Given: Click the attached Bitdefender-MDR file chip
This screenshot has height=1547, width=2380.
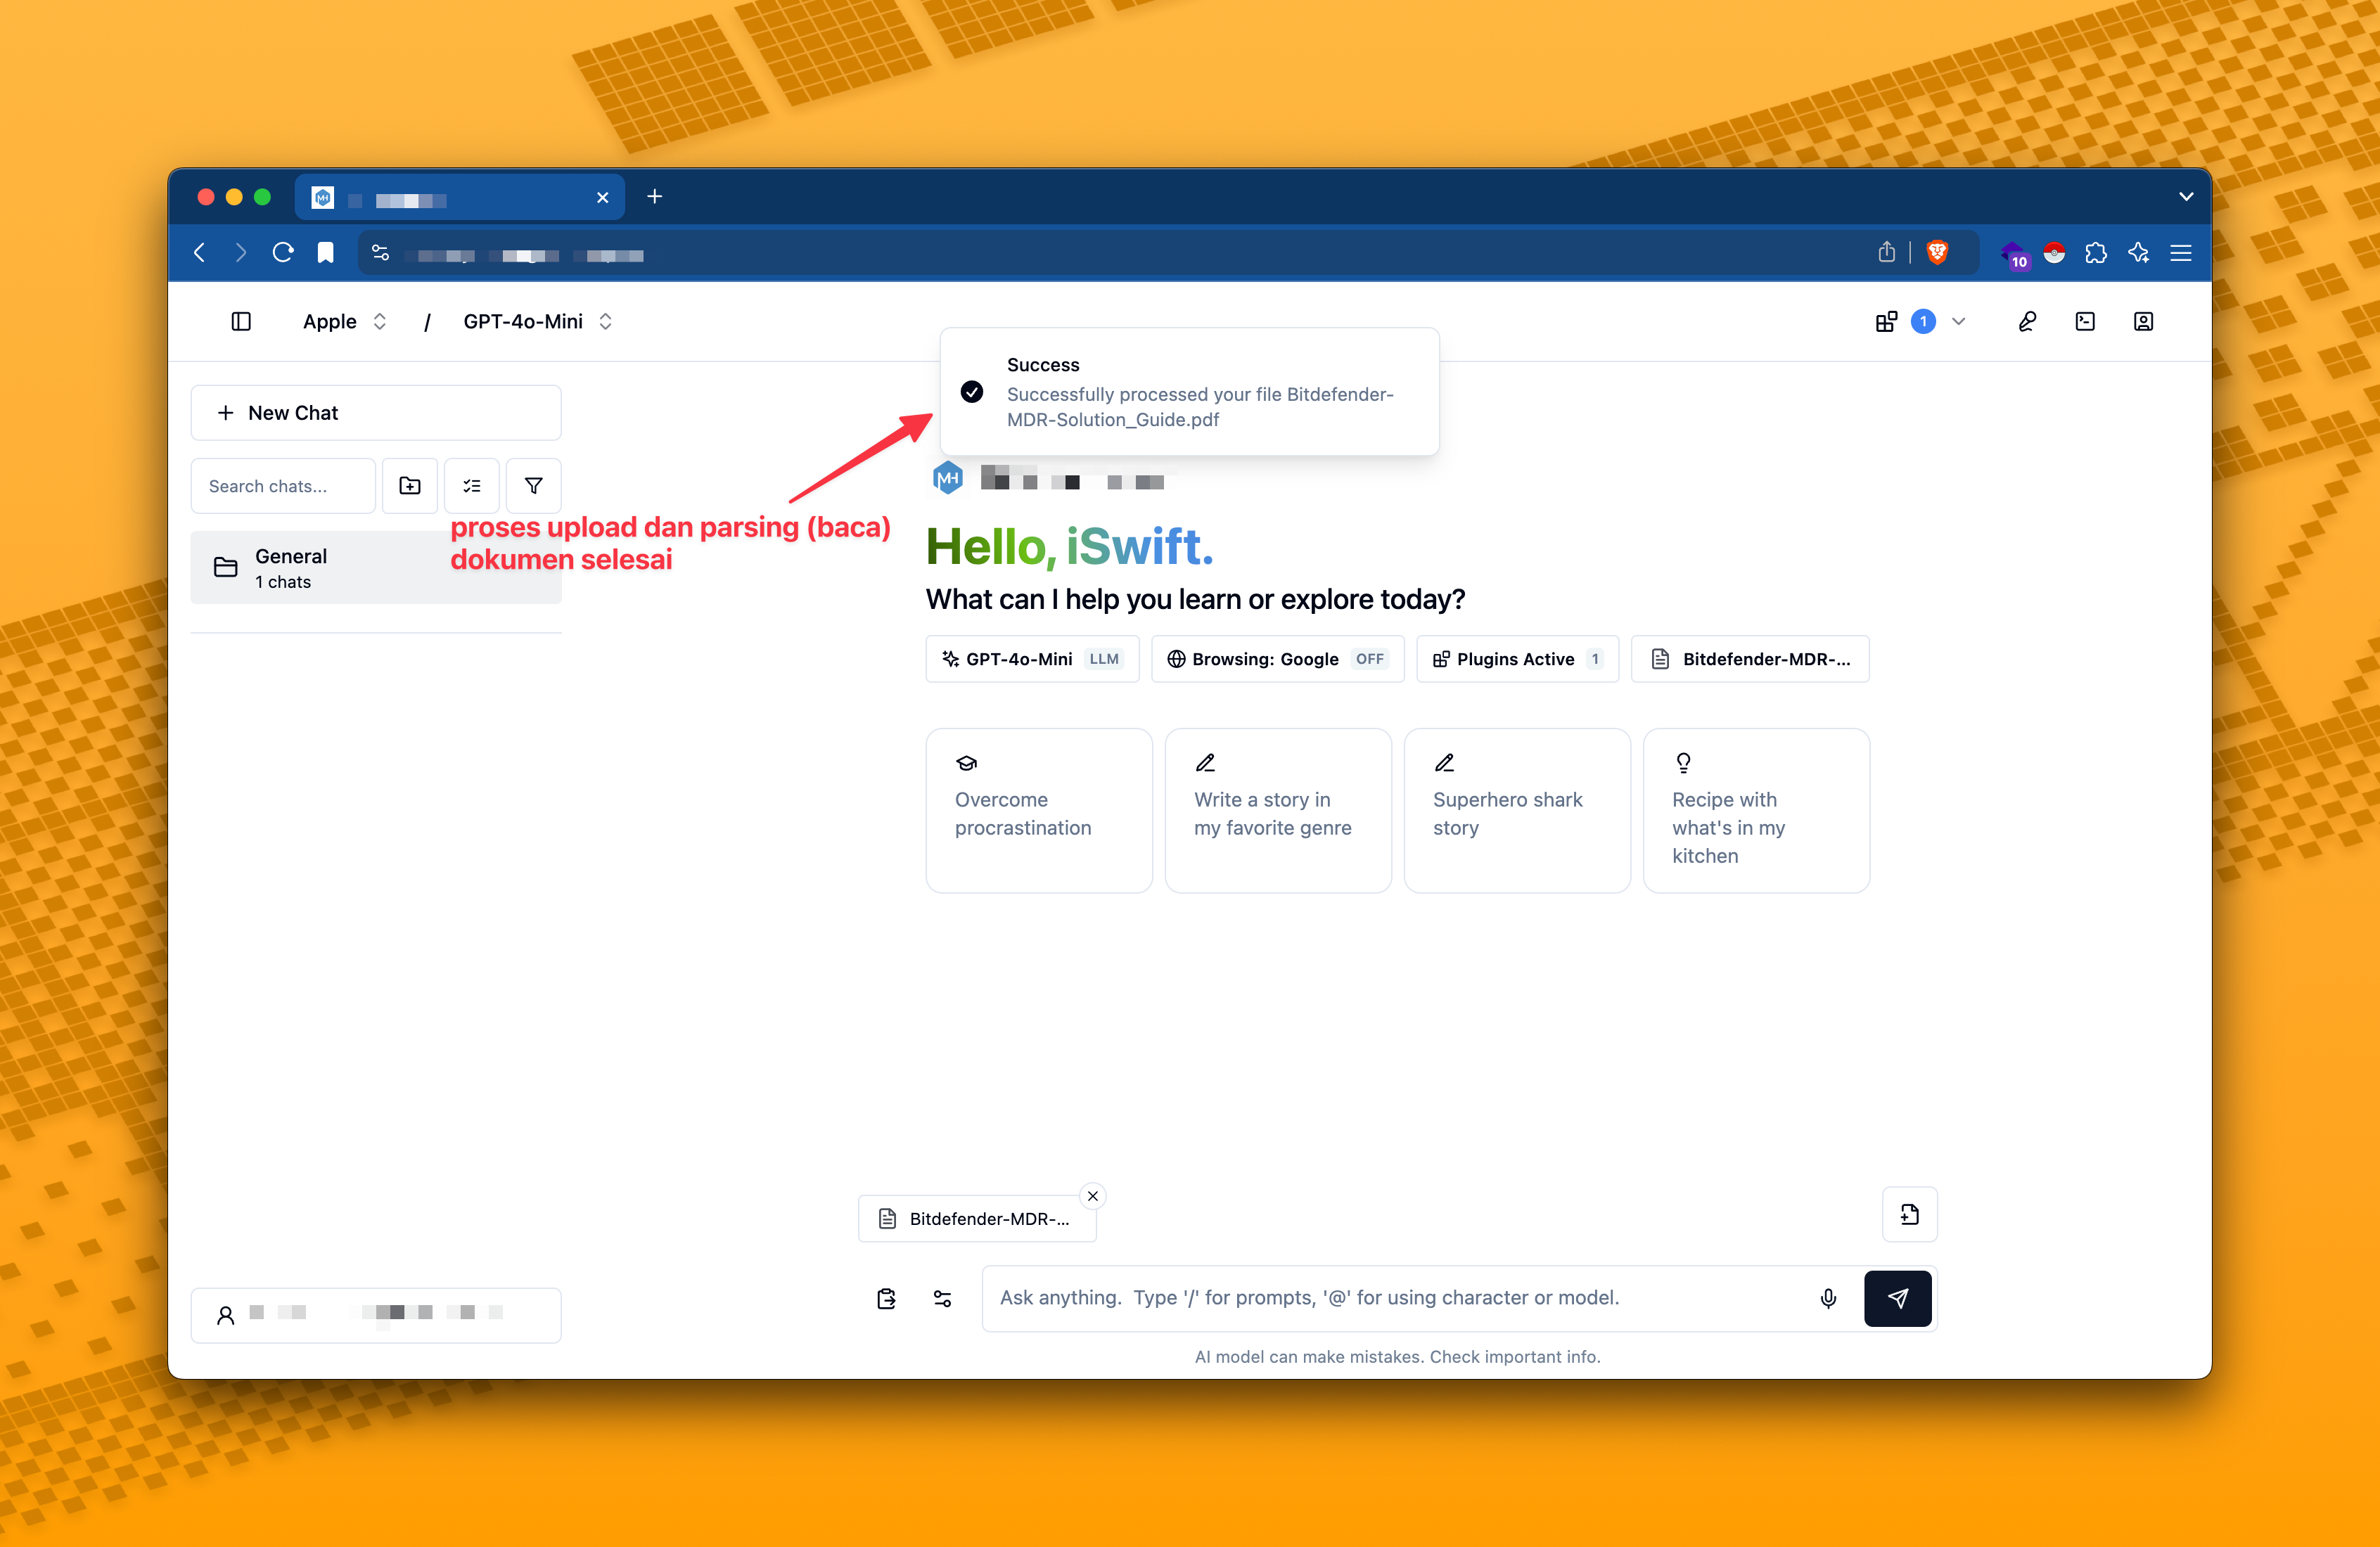Looking at the screenshot, I should click(x=977, y=1219).
